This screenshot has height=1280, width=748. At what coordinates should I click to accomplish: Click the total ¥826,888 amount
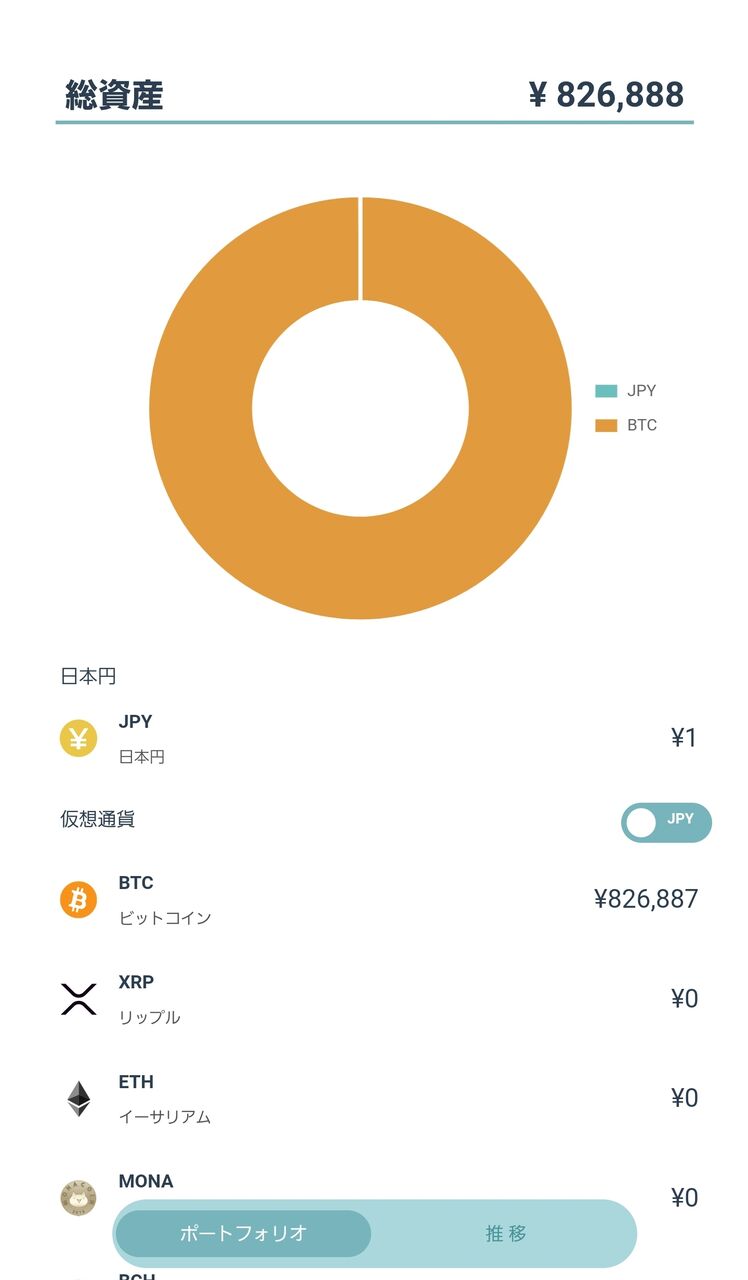(606, 96)
